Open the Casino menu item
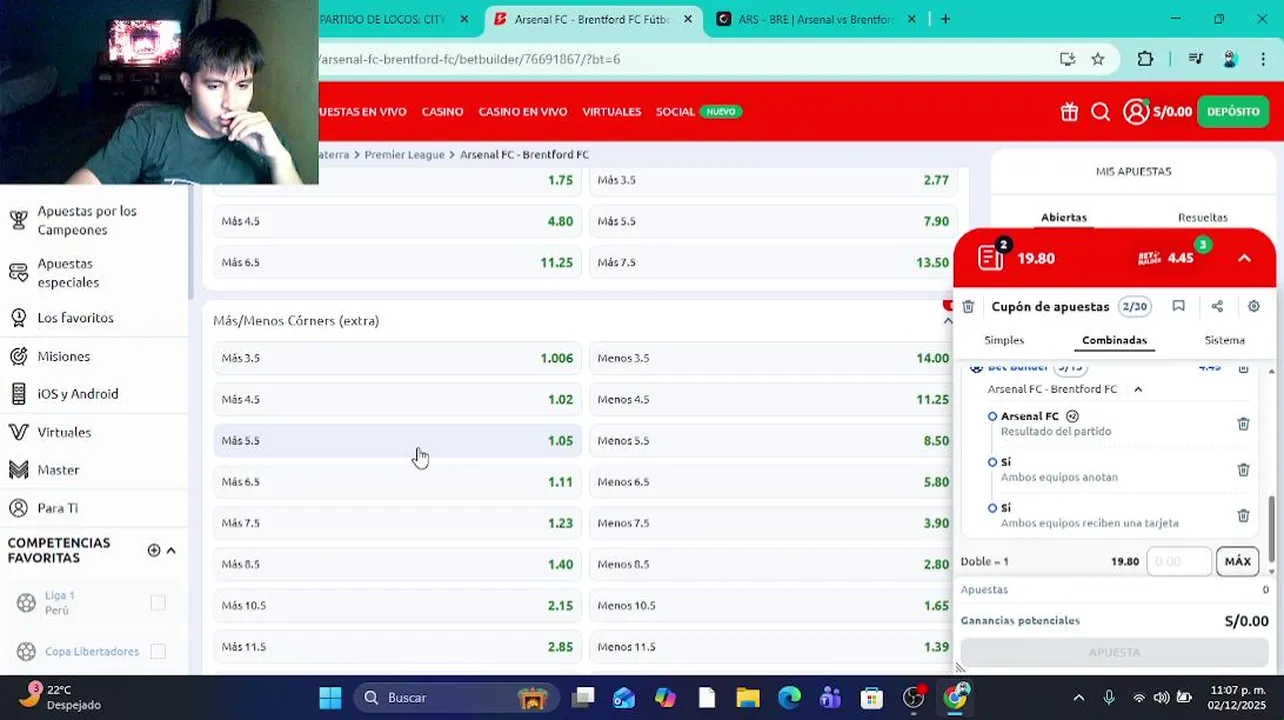 coord(442,112)
